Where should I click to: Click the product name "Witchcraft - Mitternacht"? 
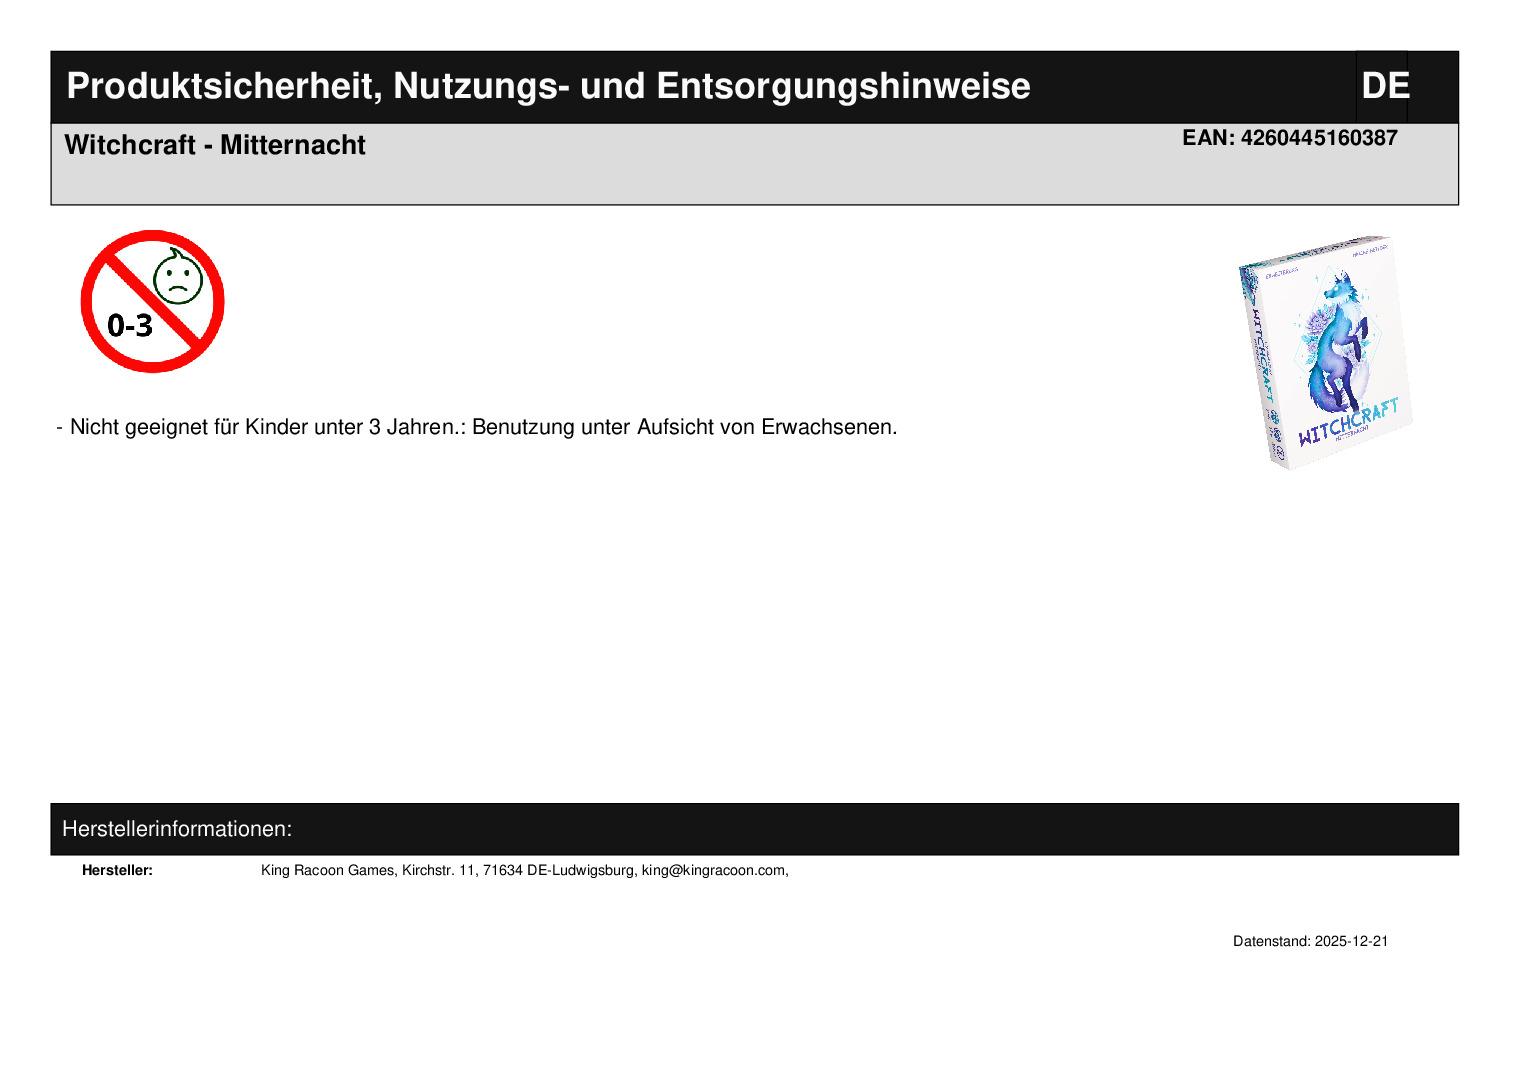click(215, 145)
